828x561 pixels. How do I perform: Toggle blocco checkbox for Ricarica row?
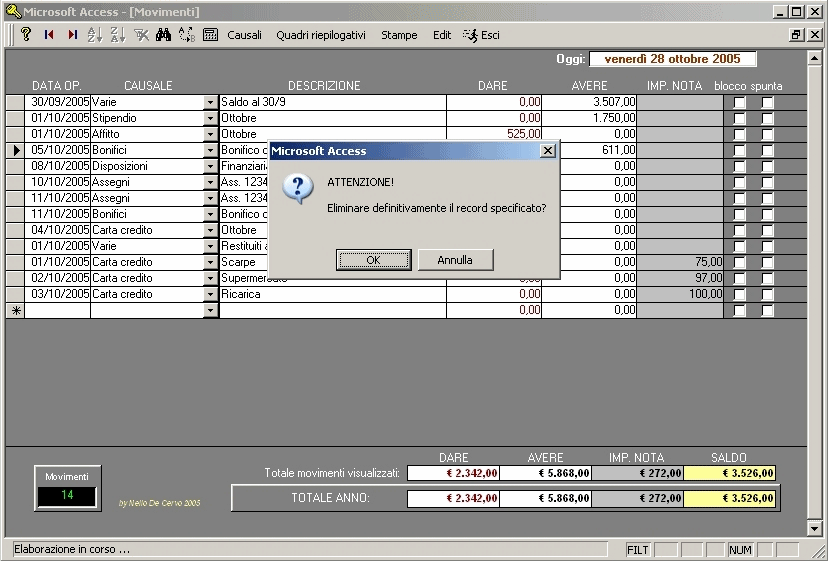[x=739, y=294]
